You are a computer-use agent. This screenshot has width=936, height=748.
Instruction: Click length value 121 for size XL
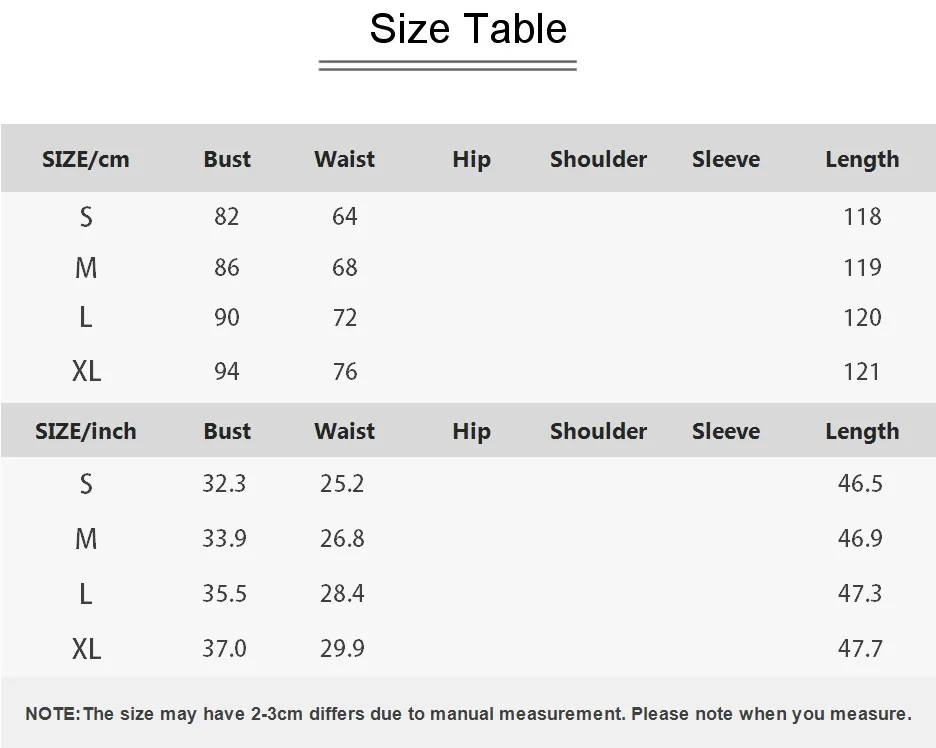[861, 372]
